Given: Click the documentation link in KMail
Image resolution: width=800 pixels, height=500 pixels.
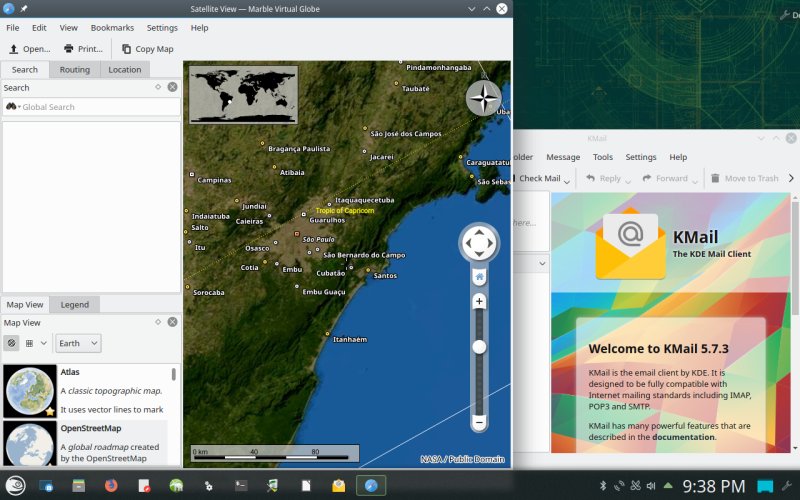Looking at the screenshot, I should [x=685, y=437].
